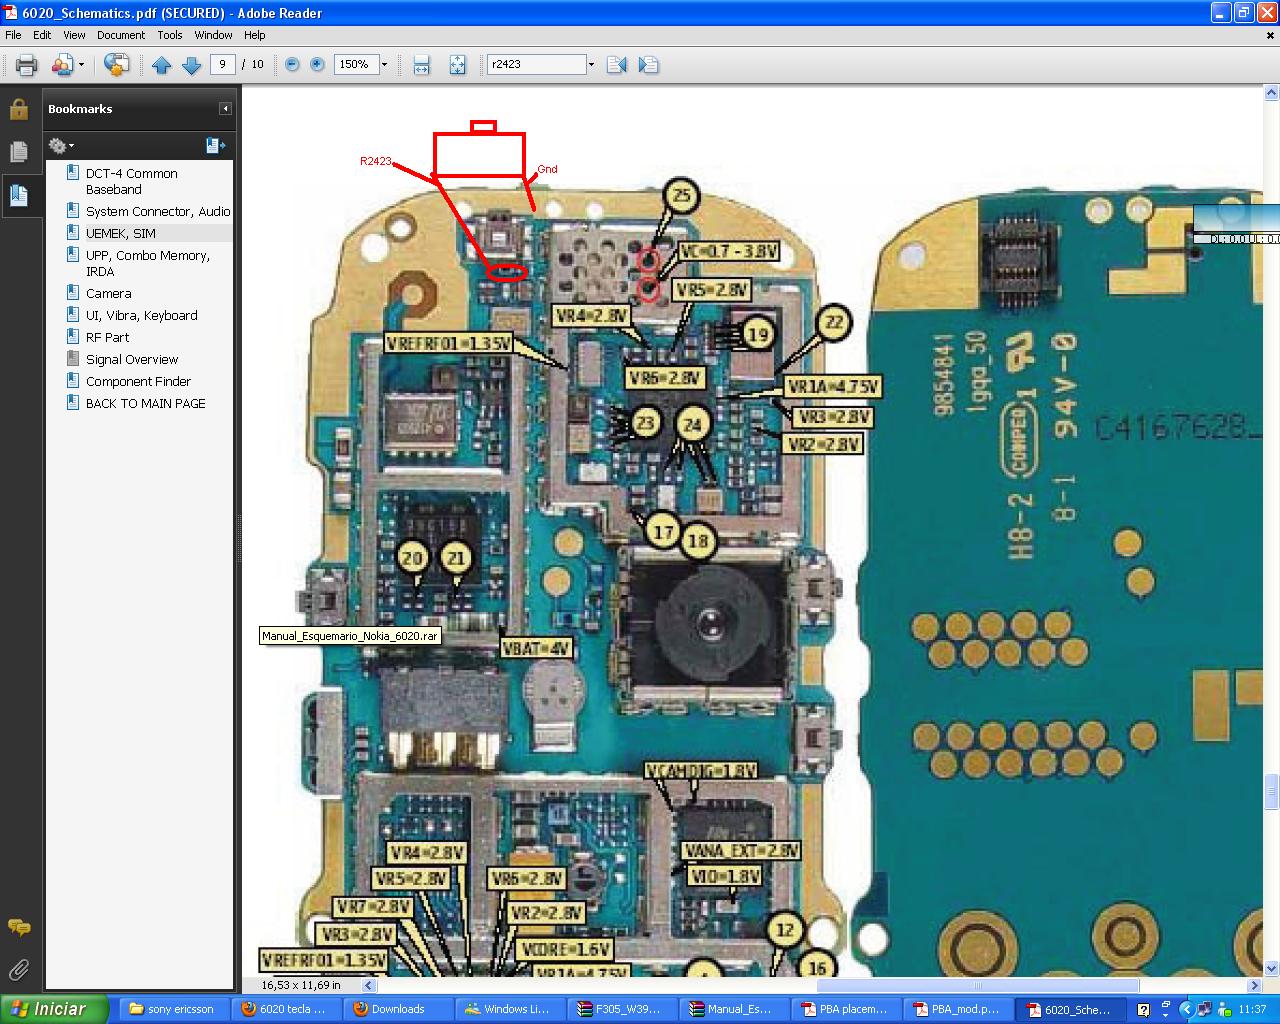Switch to Manual_Es WinRAR taskbar window

point(733,1009)
